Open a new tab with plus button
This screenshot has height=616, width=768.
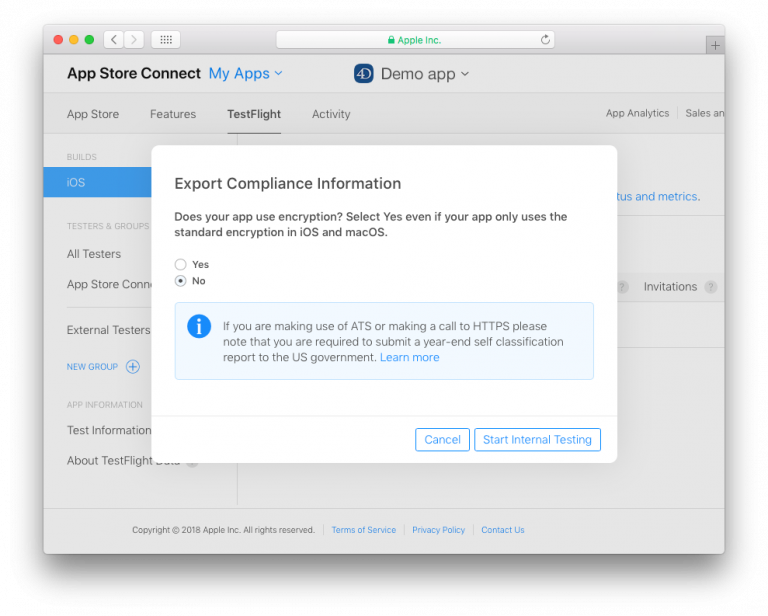tap(715, 46)
